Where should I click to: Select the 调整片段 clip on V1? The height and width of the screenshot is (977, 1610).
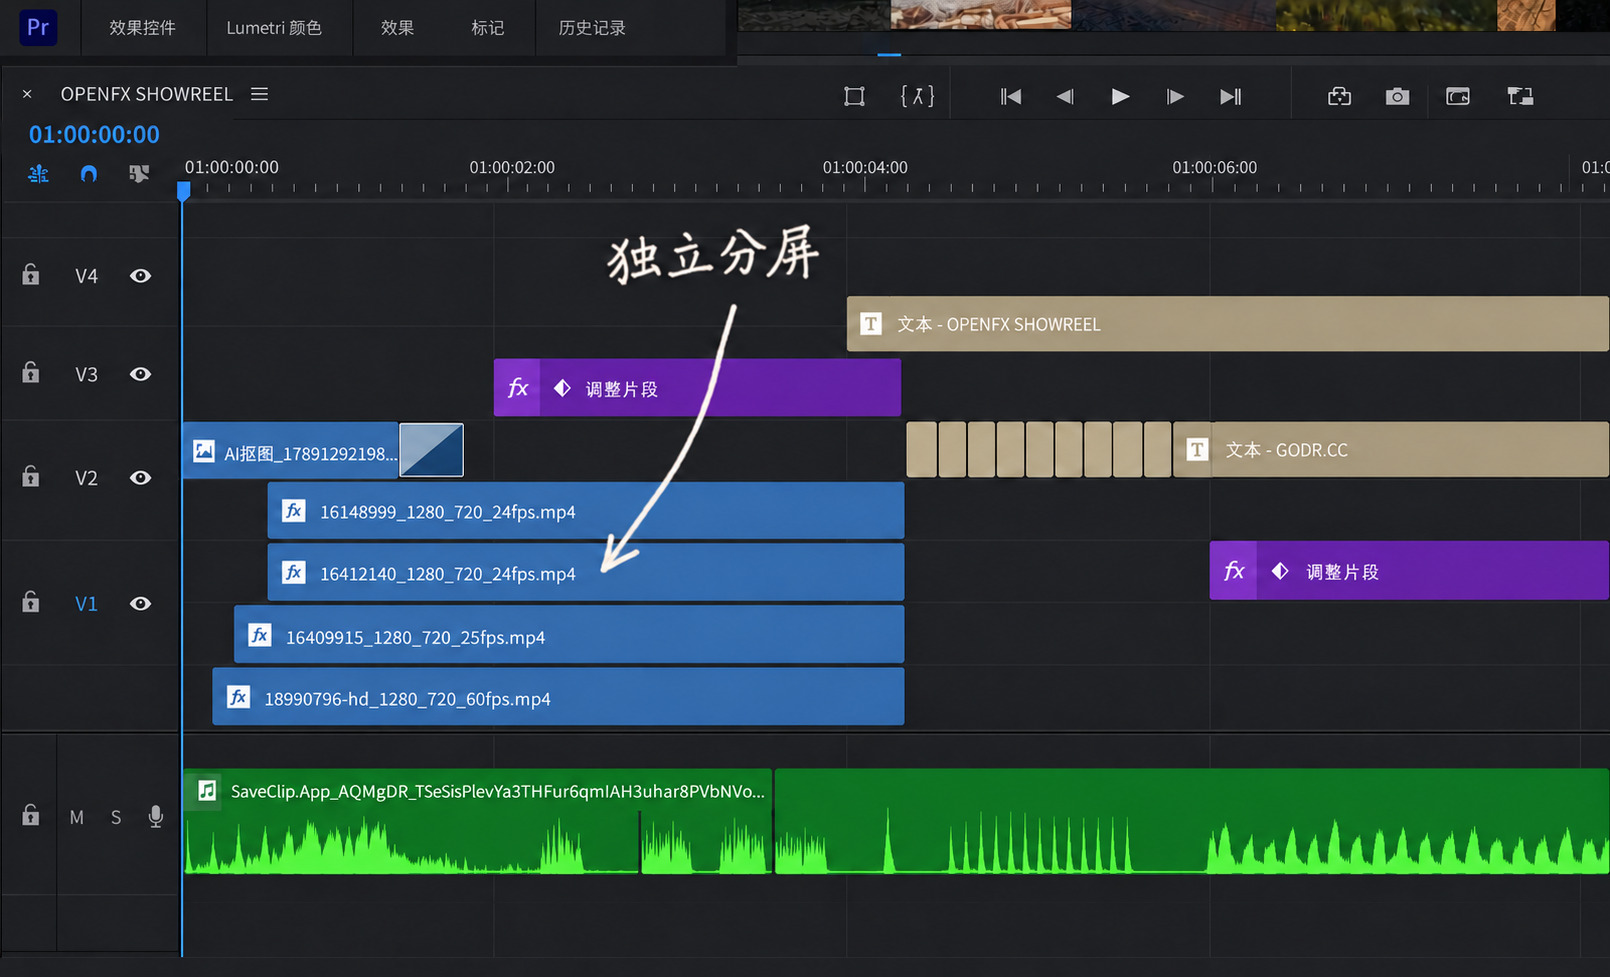1410,571
